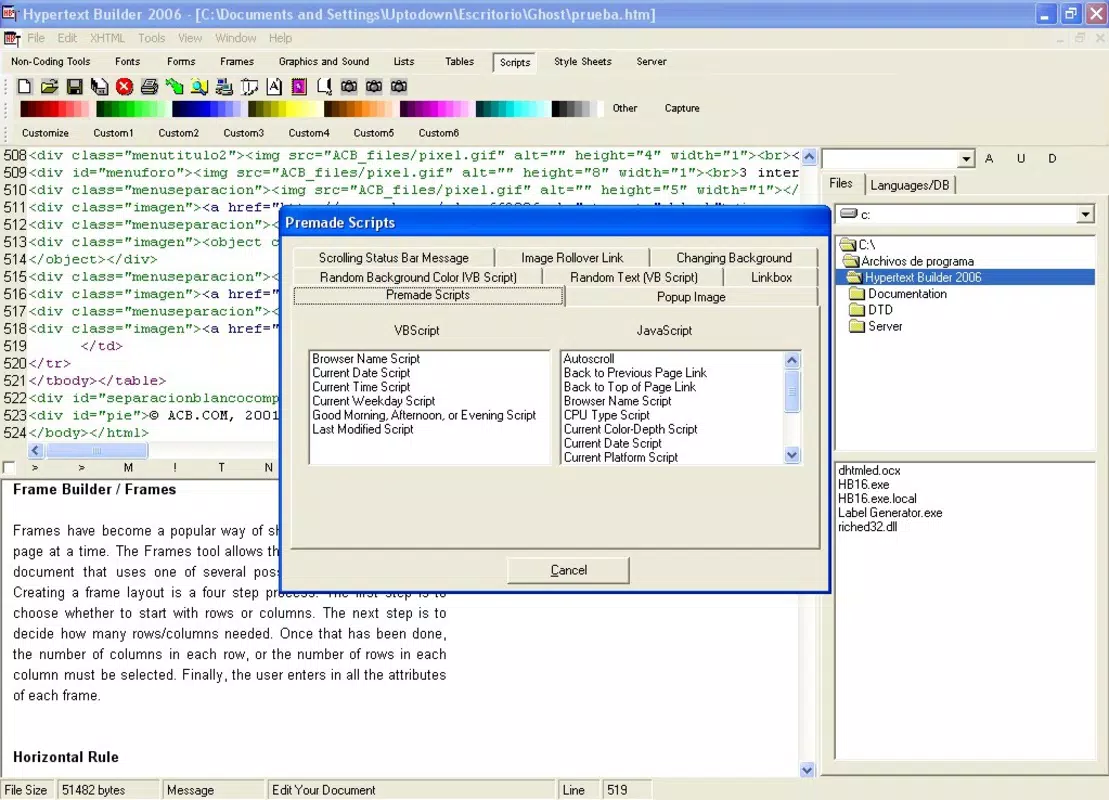The width and height of the screenshot is (1109, 800).
Task: Click code editor vertical scroll up arrow
Action: 809,157
